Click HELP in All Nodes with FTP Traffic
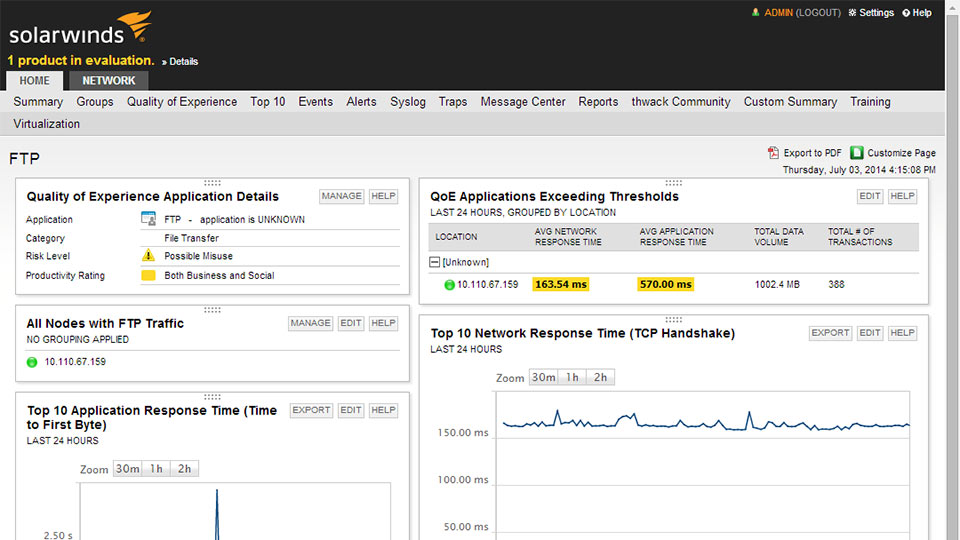 383,323
